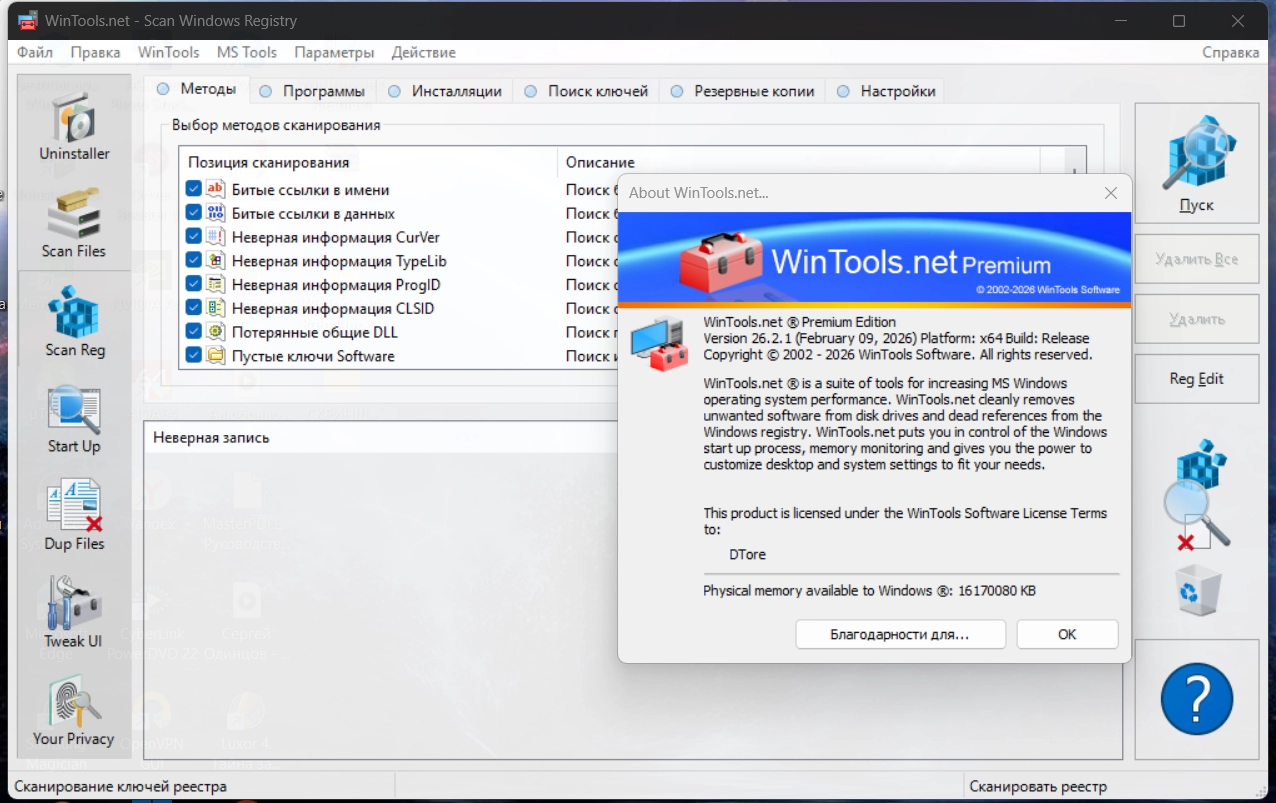The image size is (1276, 803).
Task: Switch to the Методы tab
Action: (x=196, y=89)
